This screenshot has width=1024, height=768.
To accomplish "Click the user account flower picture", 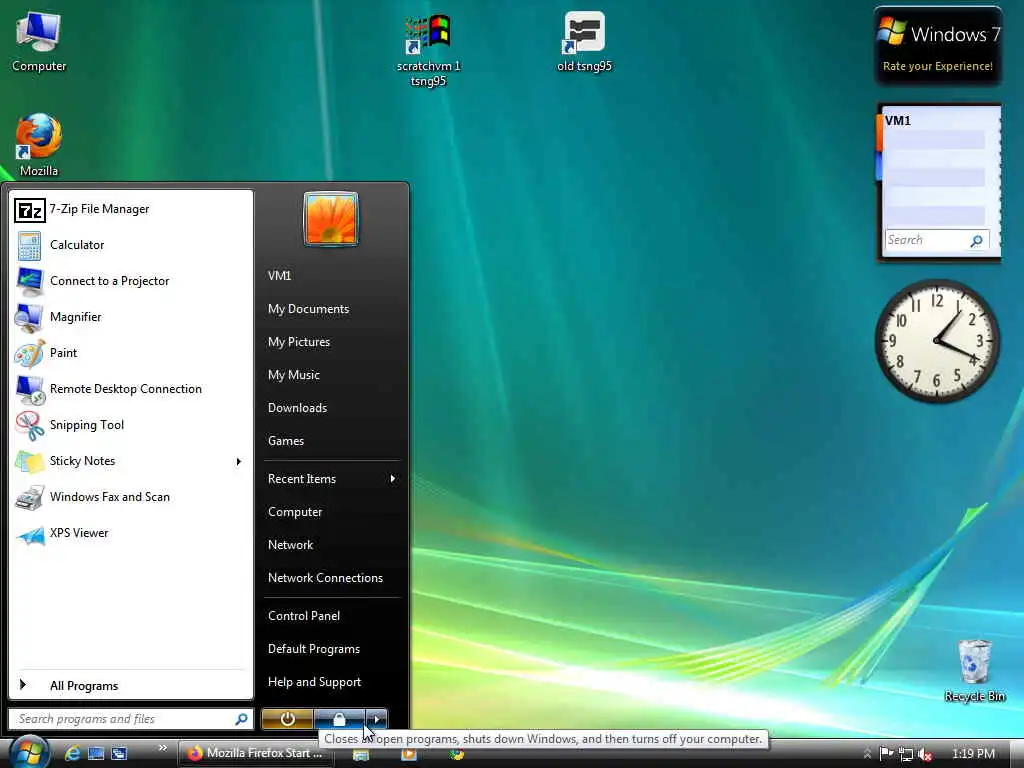I will click(331, 219).
